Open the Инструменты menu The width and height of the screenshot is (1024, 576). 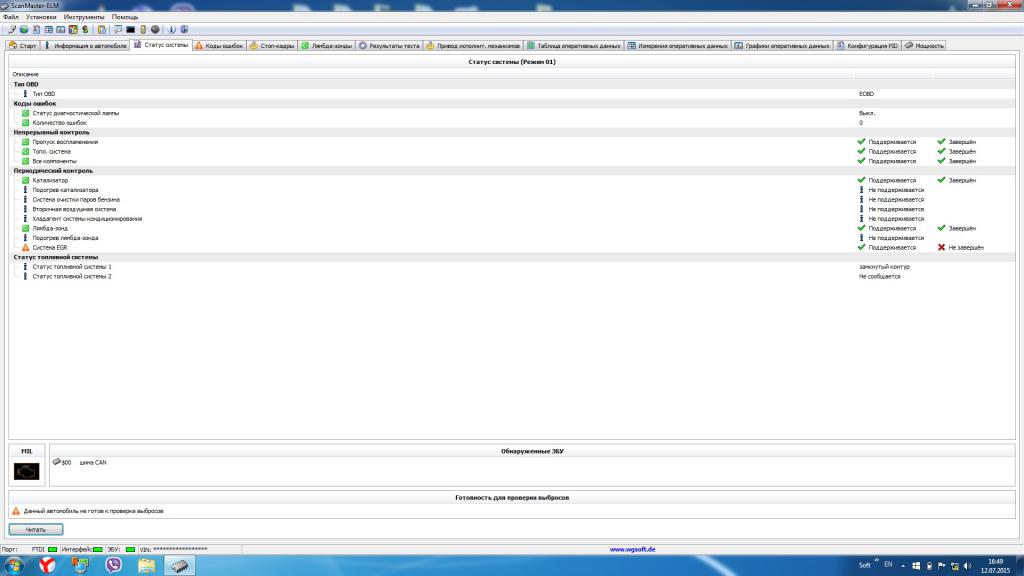click(x=83, y=17)
